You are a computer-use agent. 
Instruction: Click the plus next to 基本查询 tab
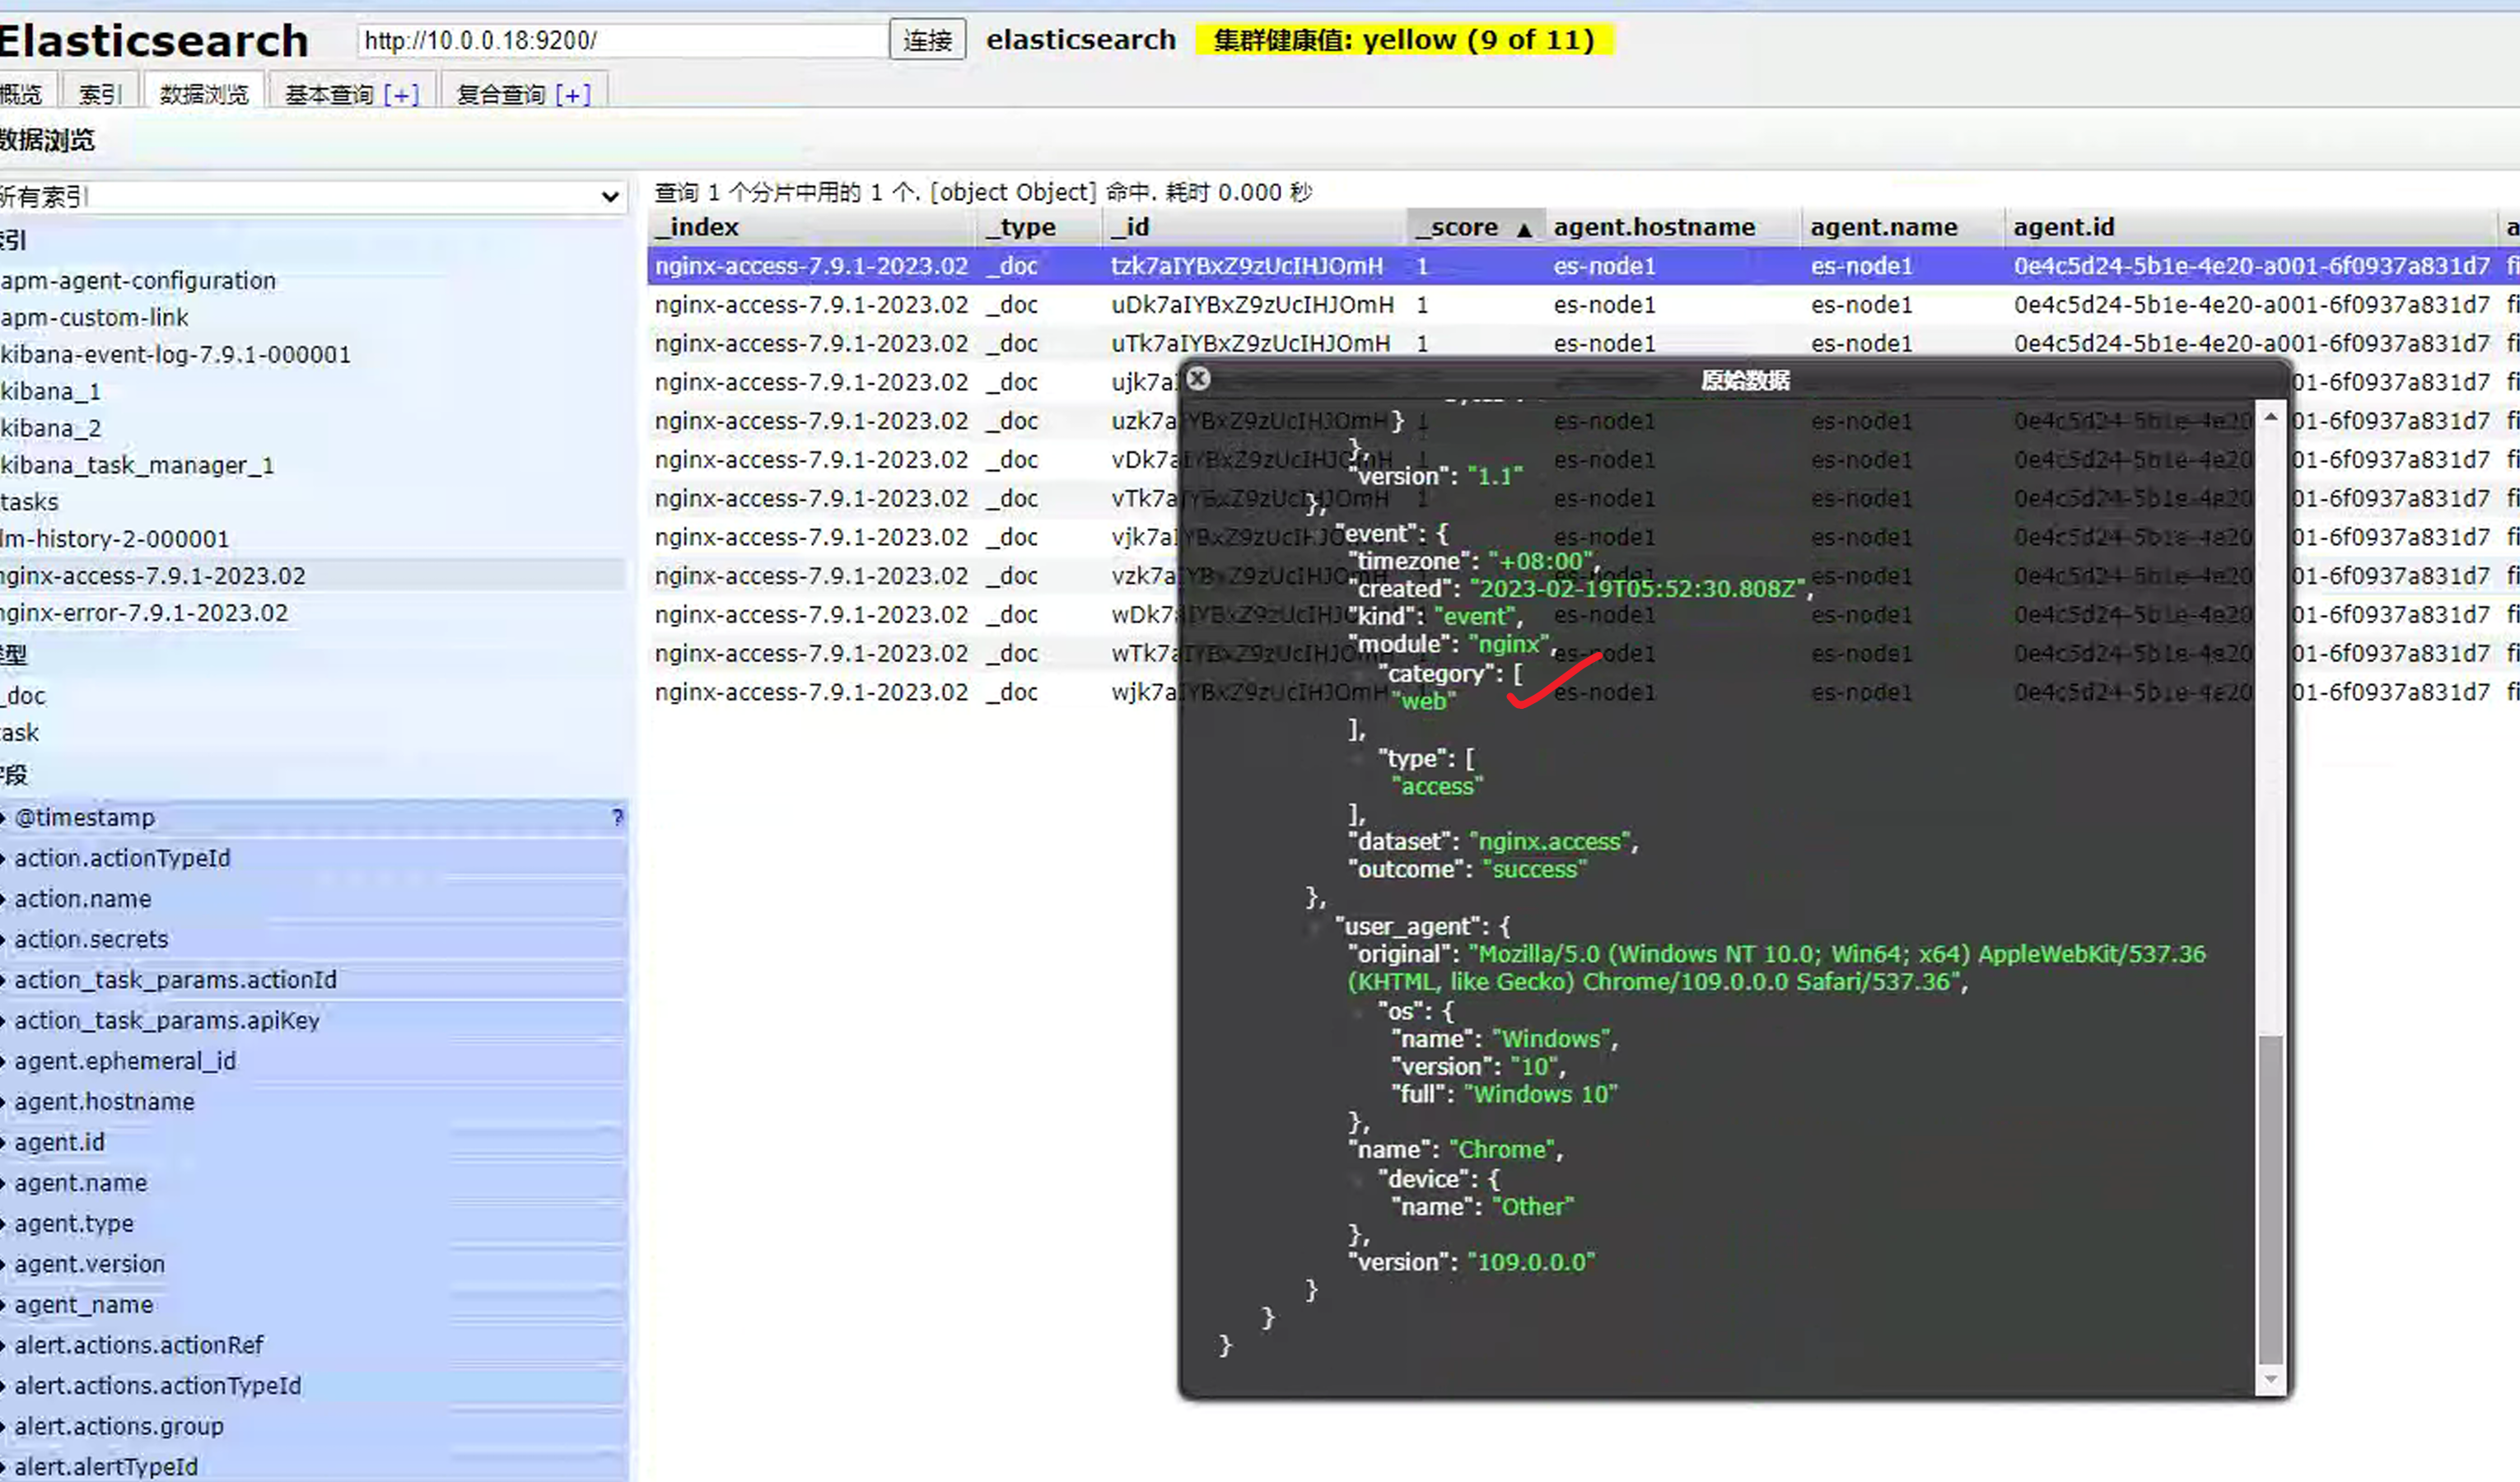coord(401,95)
